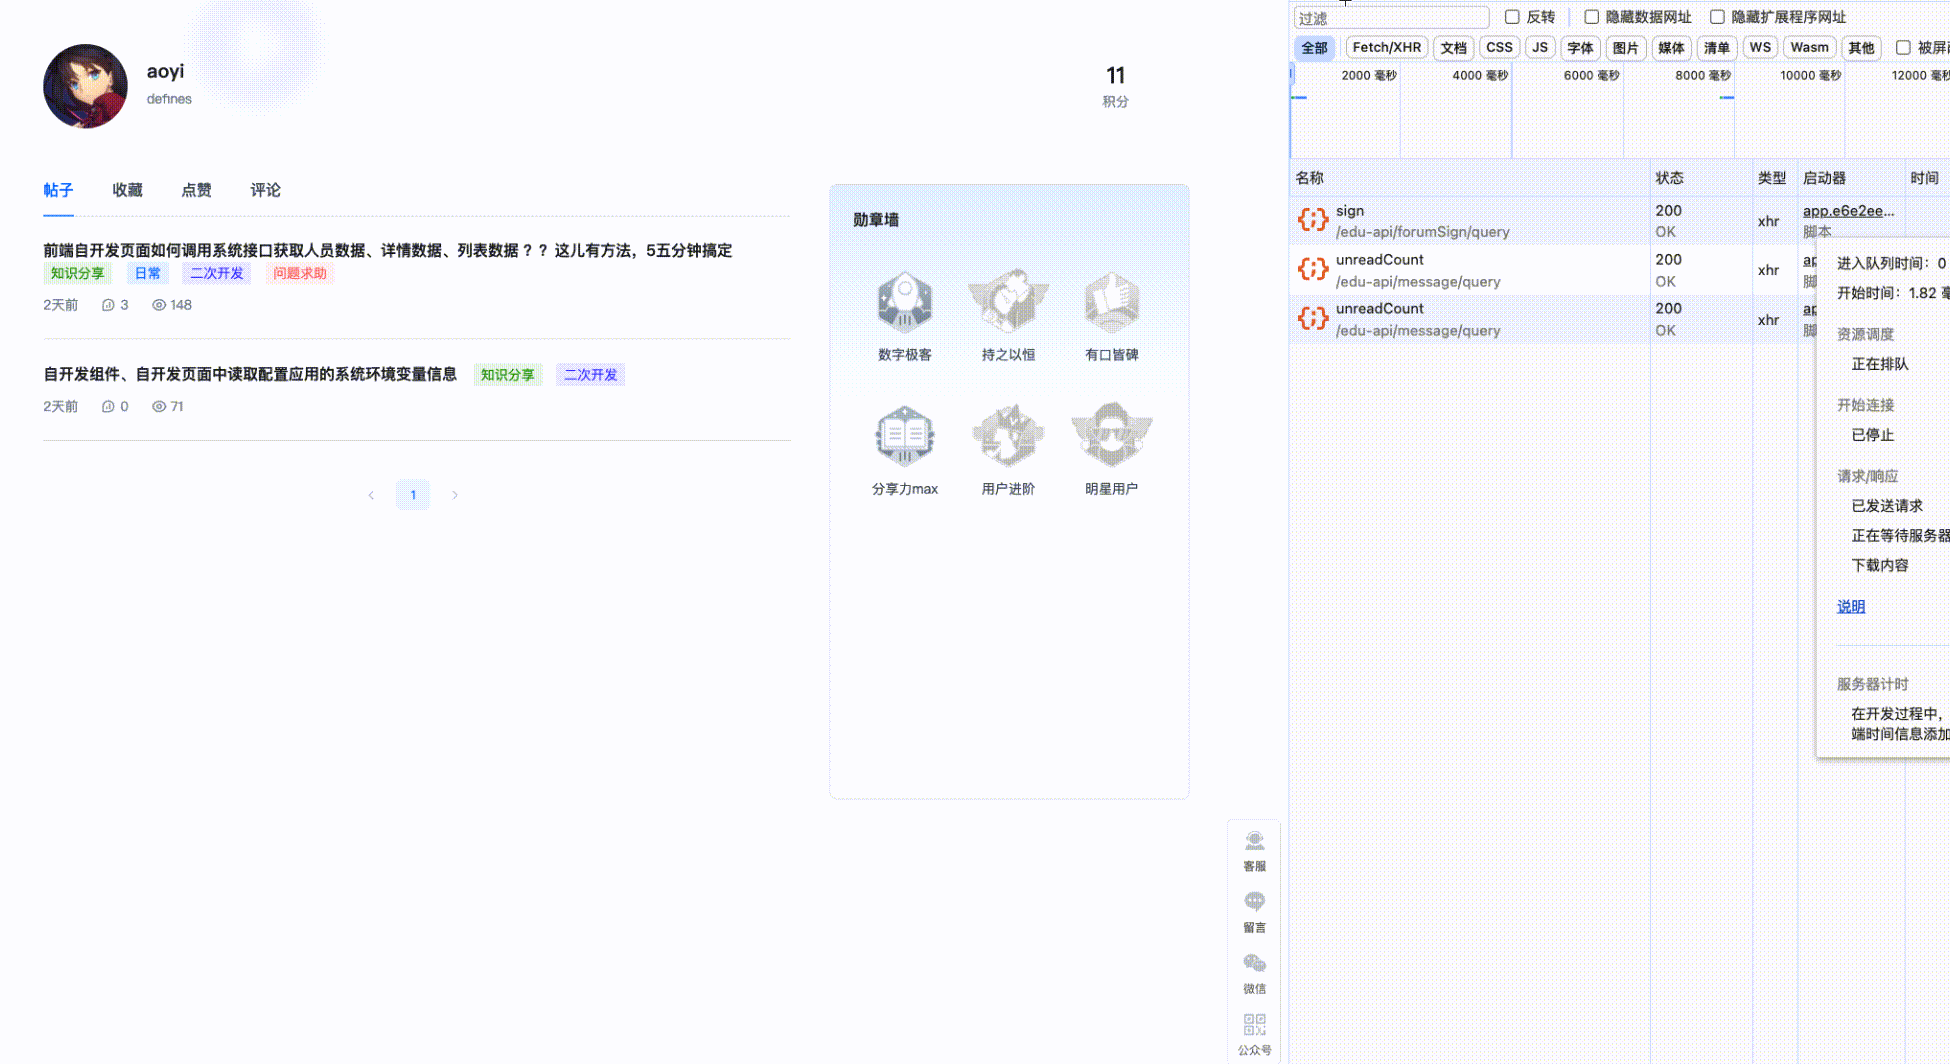Filter requests by CSS

point(1499,48)
